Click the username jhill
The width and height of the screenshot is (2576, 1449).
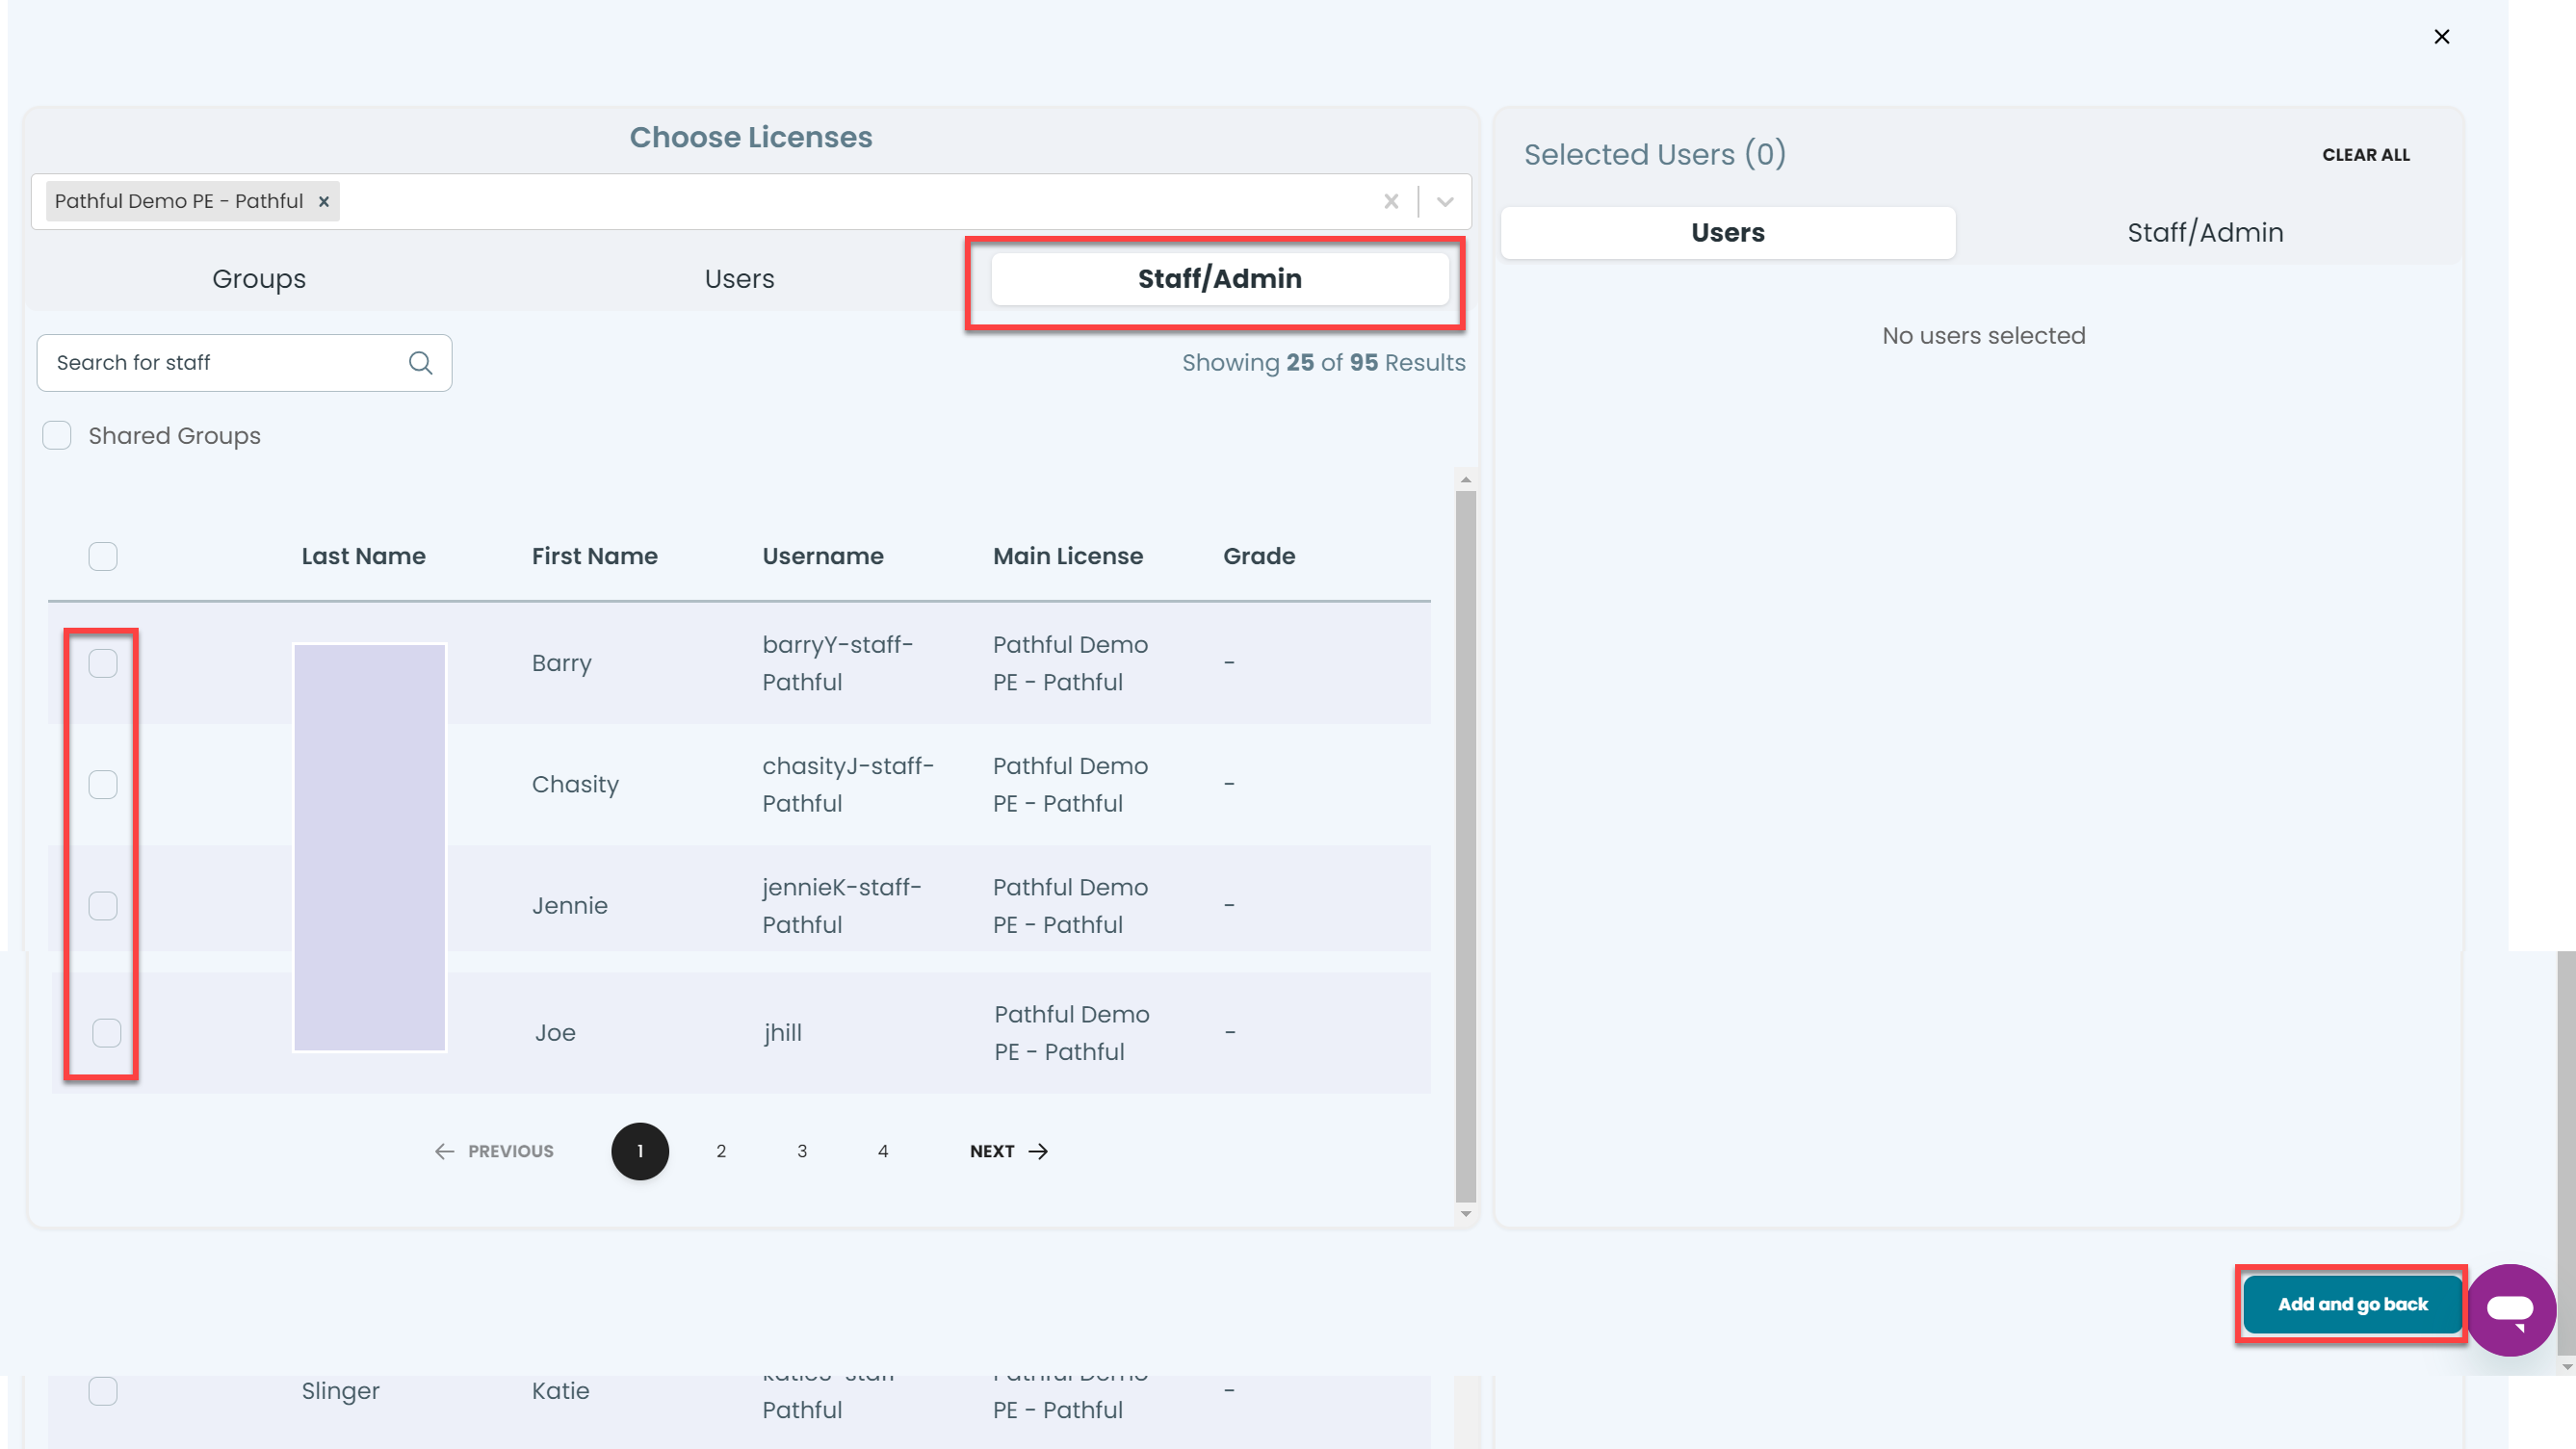783,1033
